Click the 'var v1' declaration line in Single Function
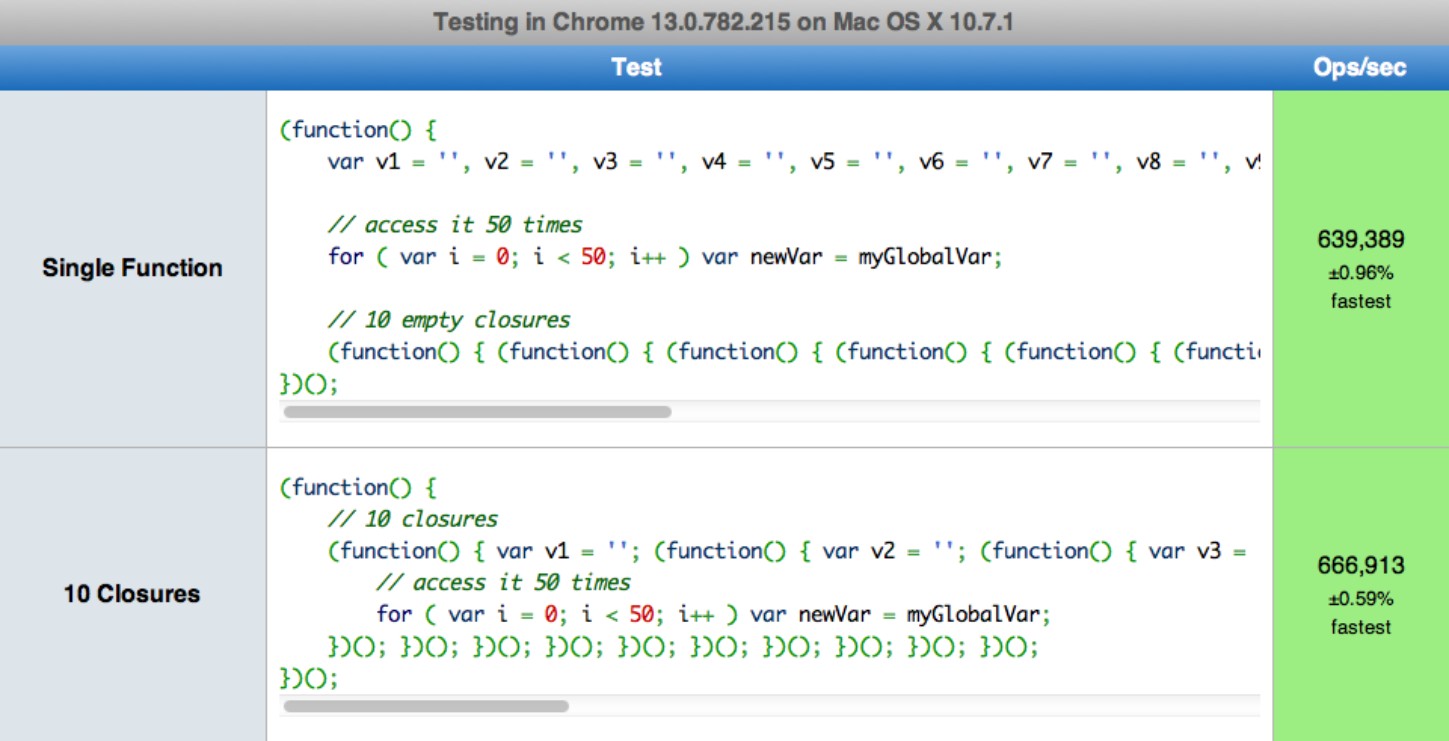 (794, 161)
